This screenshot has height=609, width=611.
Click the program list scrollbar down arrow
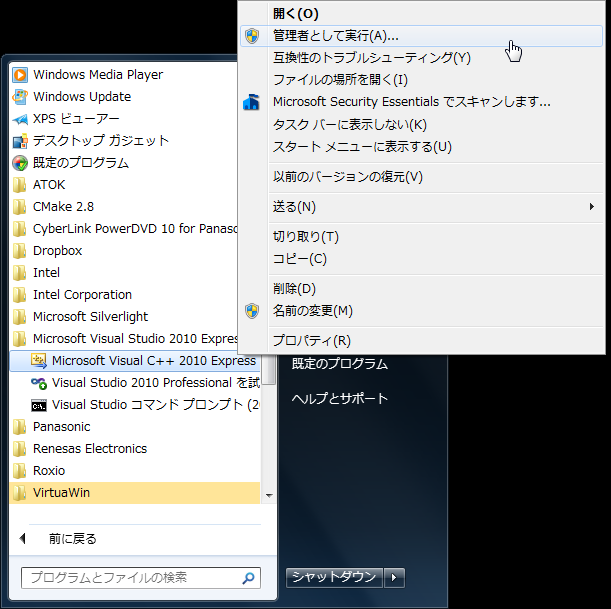tap(269, 496)
